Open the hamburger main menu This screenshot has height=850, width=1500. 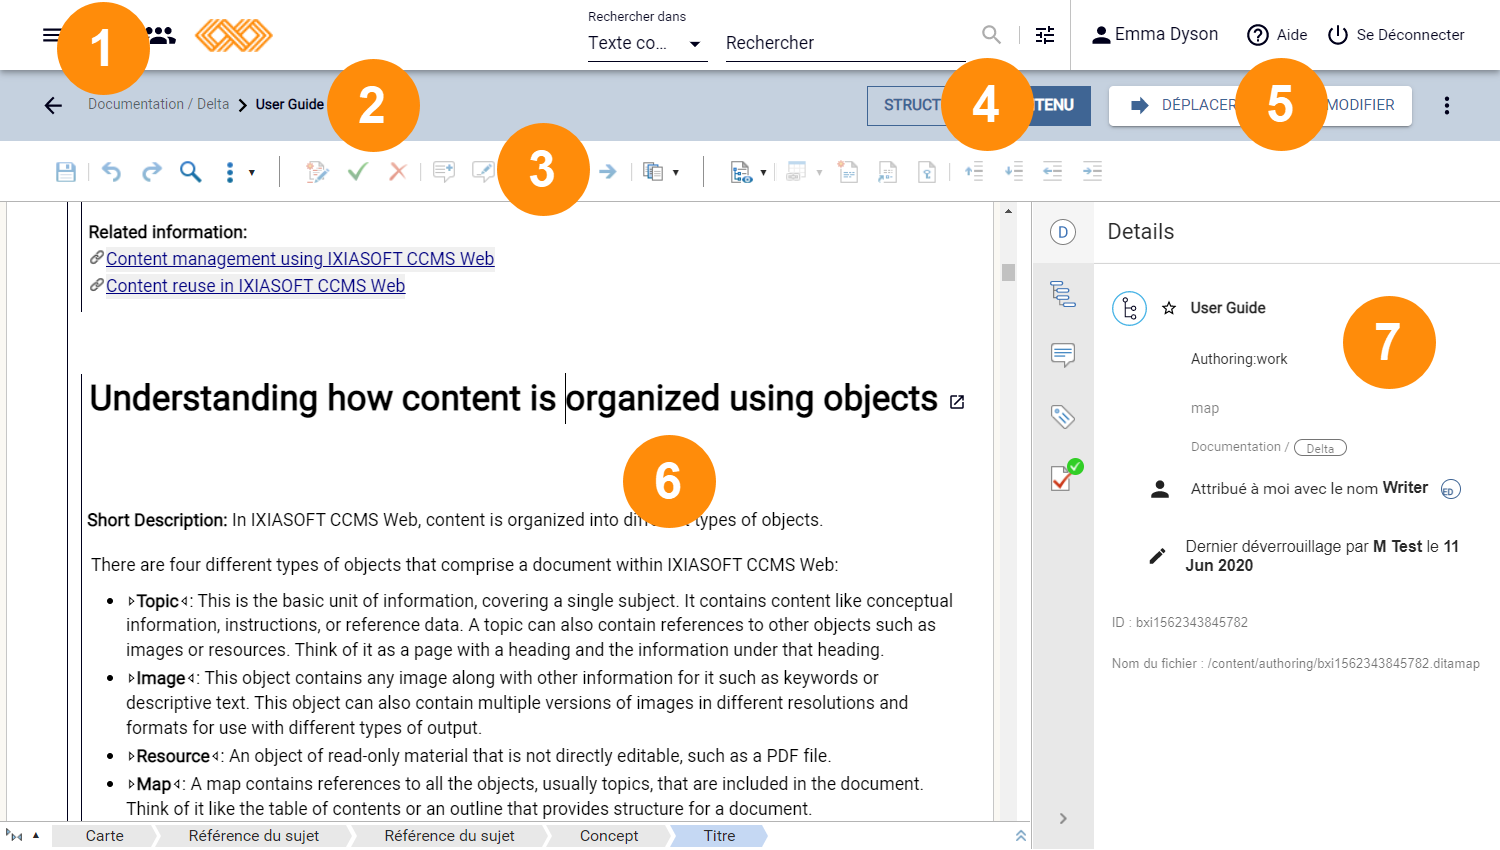51,35
